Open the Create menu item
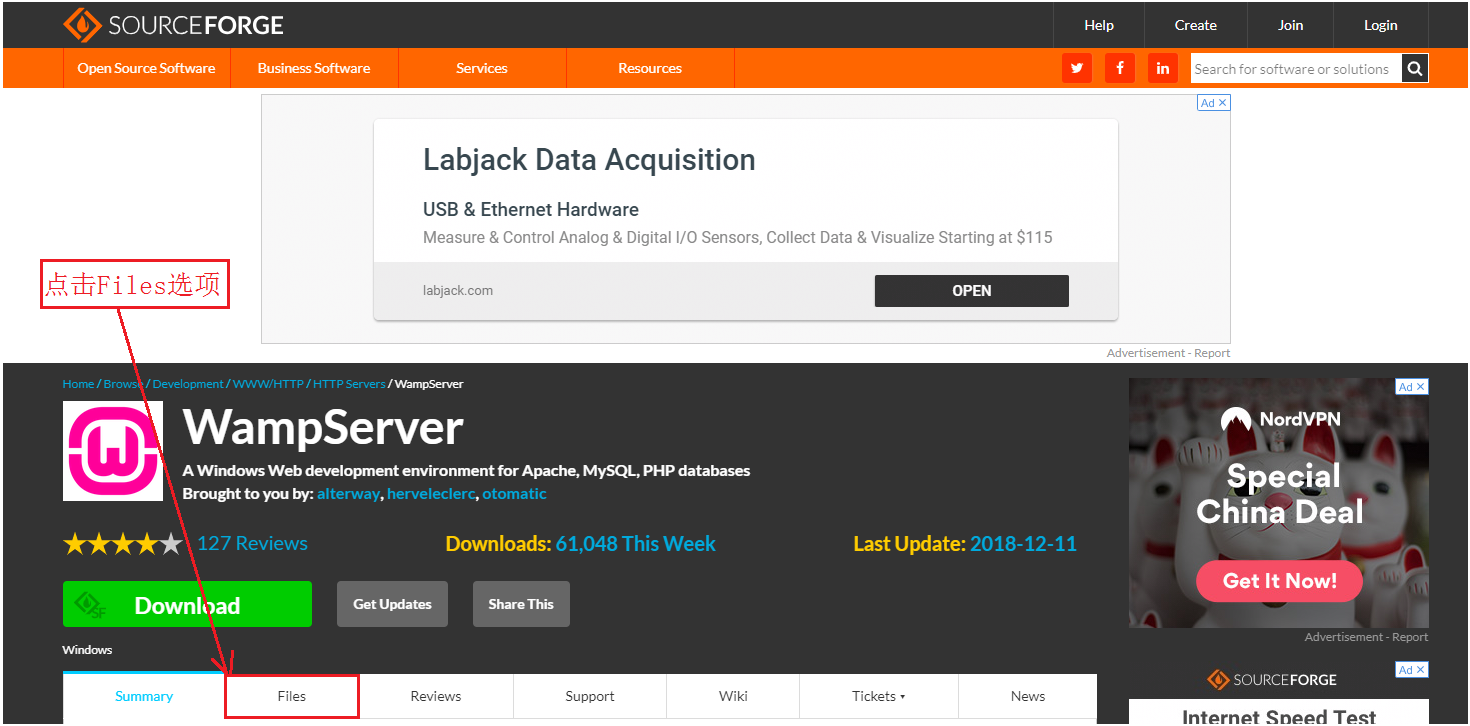Viewport: 1470px width, 726px height. (1196, 25)
